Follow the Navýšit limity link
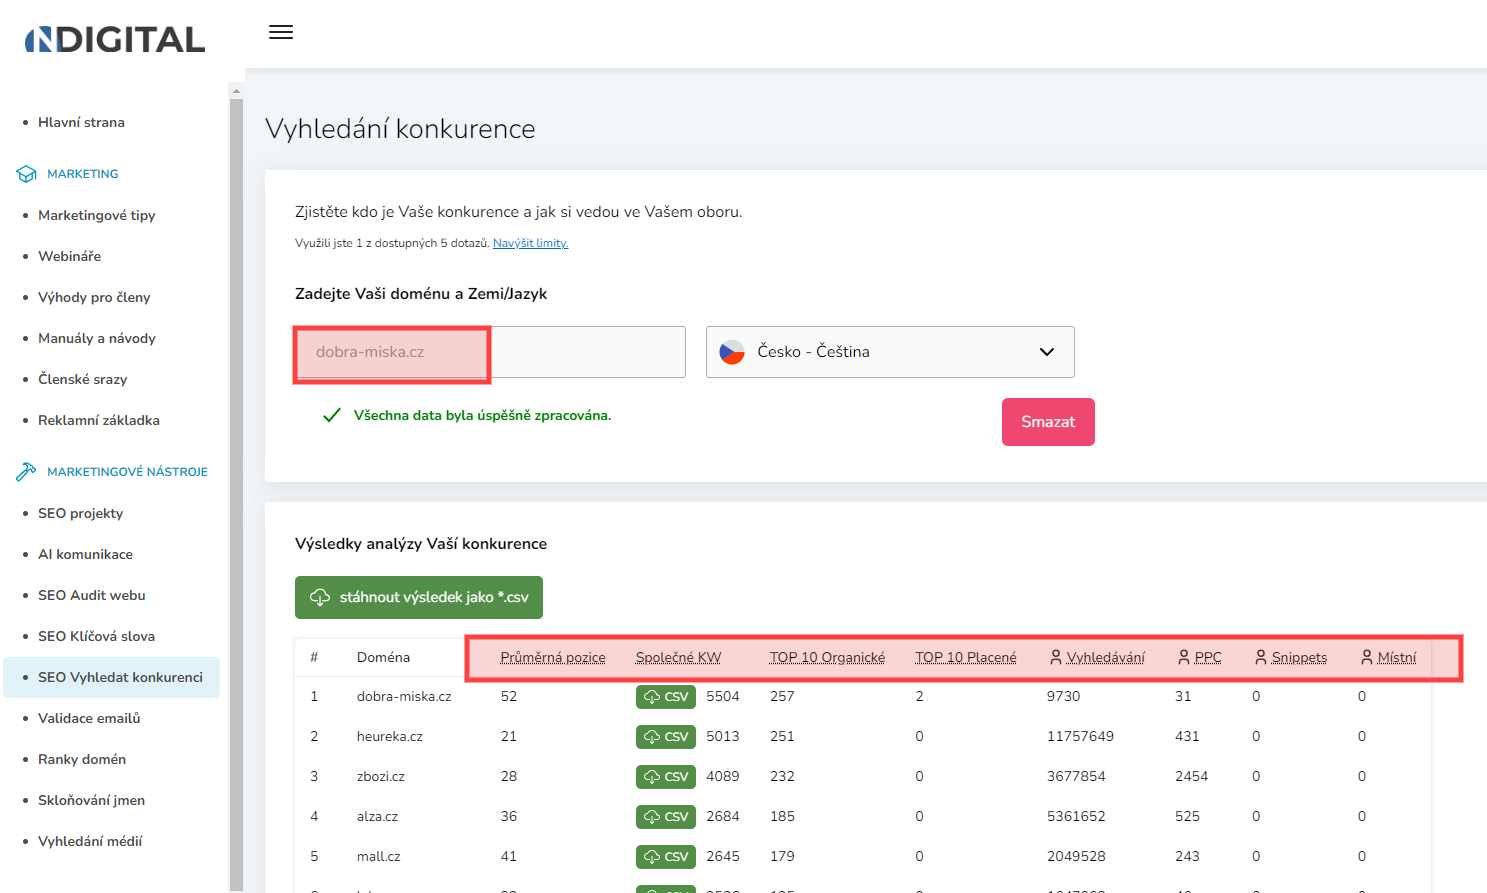 pyautogui.click(x=530, y=243)
